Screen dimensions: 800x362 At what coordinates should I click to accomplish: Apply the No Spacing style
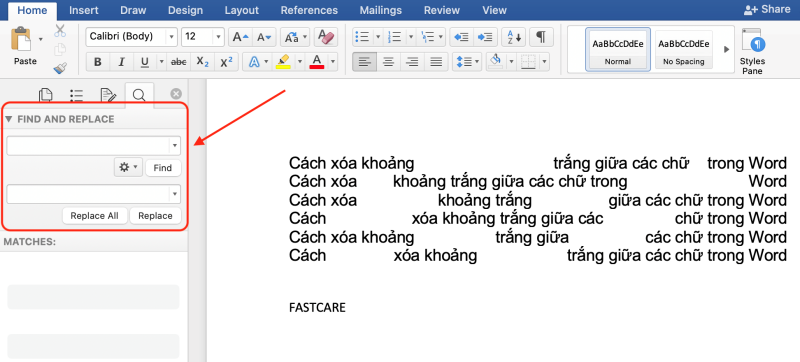point(684,49)
